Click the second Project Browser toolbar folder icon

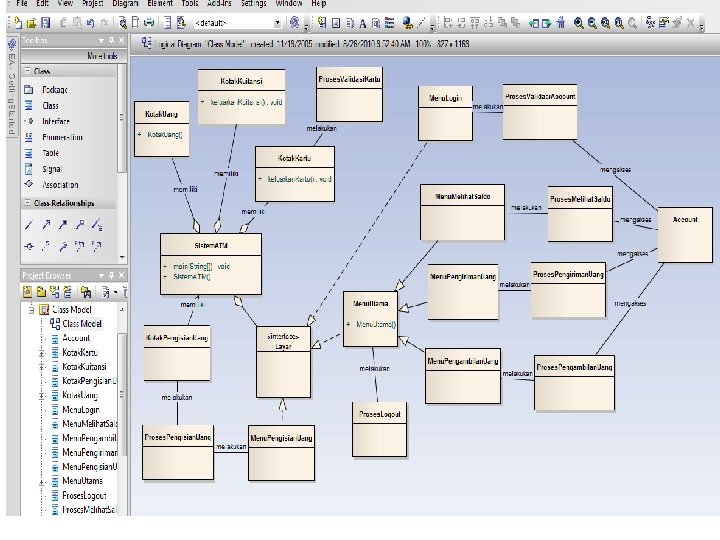pyautogui.click(x=41, y=292)
